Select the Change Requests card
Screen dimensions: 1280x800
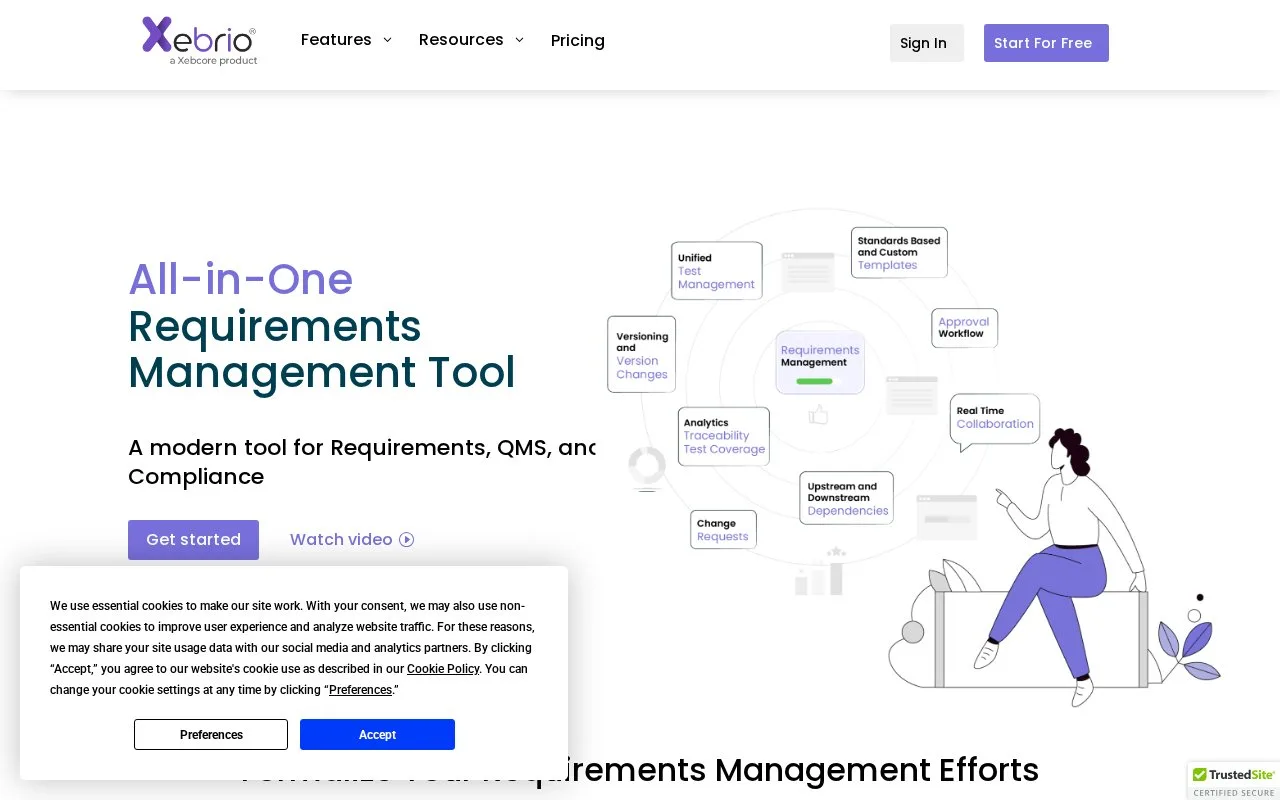tap(723, 530)
